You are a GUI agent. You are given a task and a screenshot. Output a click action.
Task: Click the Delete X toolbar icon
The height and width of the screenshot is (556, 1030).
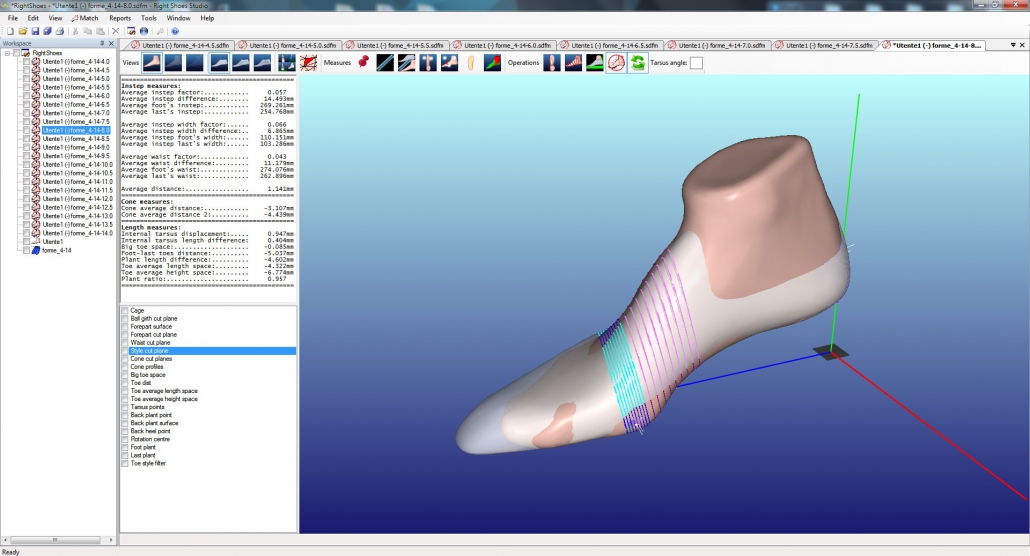coord(116,31)
